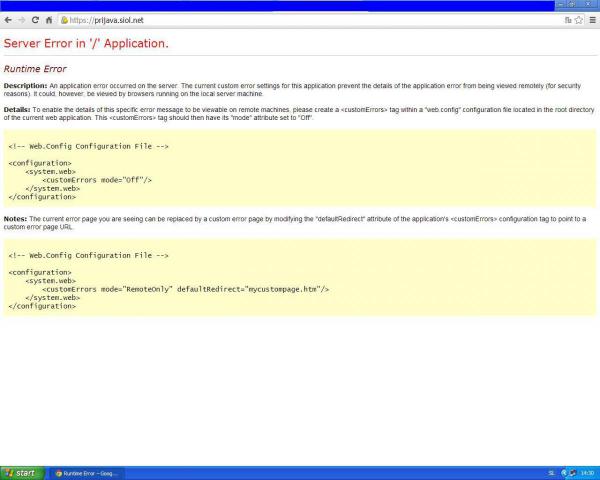Minimize the browser window
This screenshot has height=480, width=600.
[561, 5]
